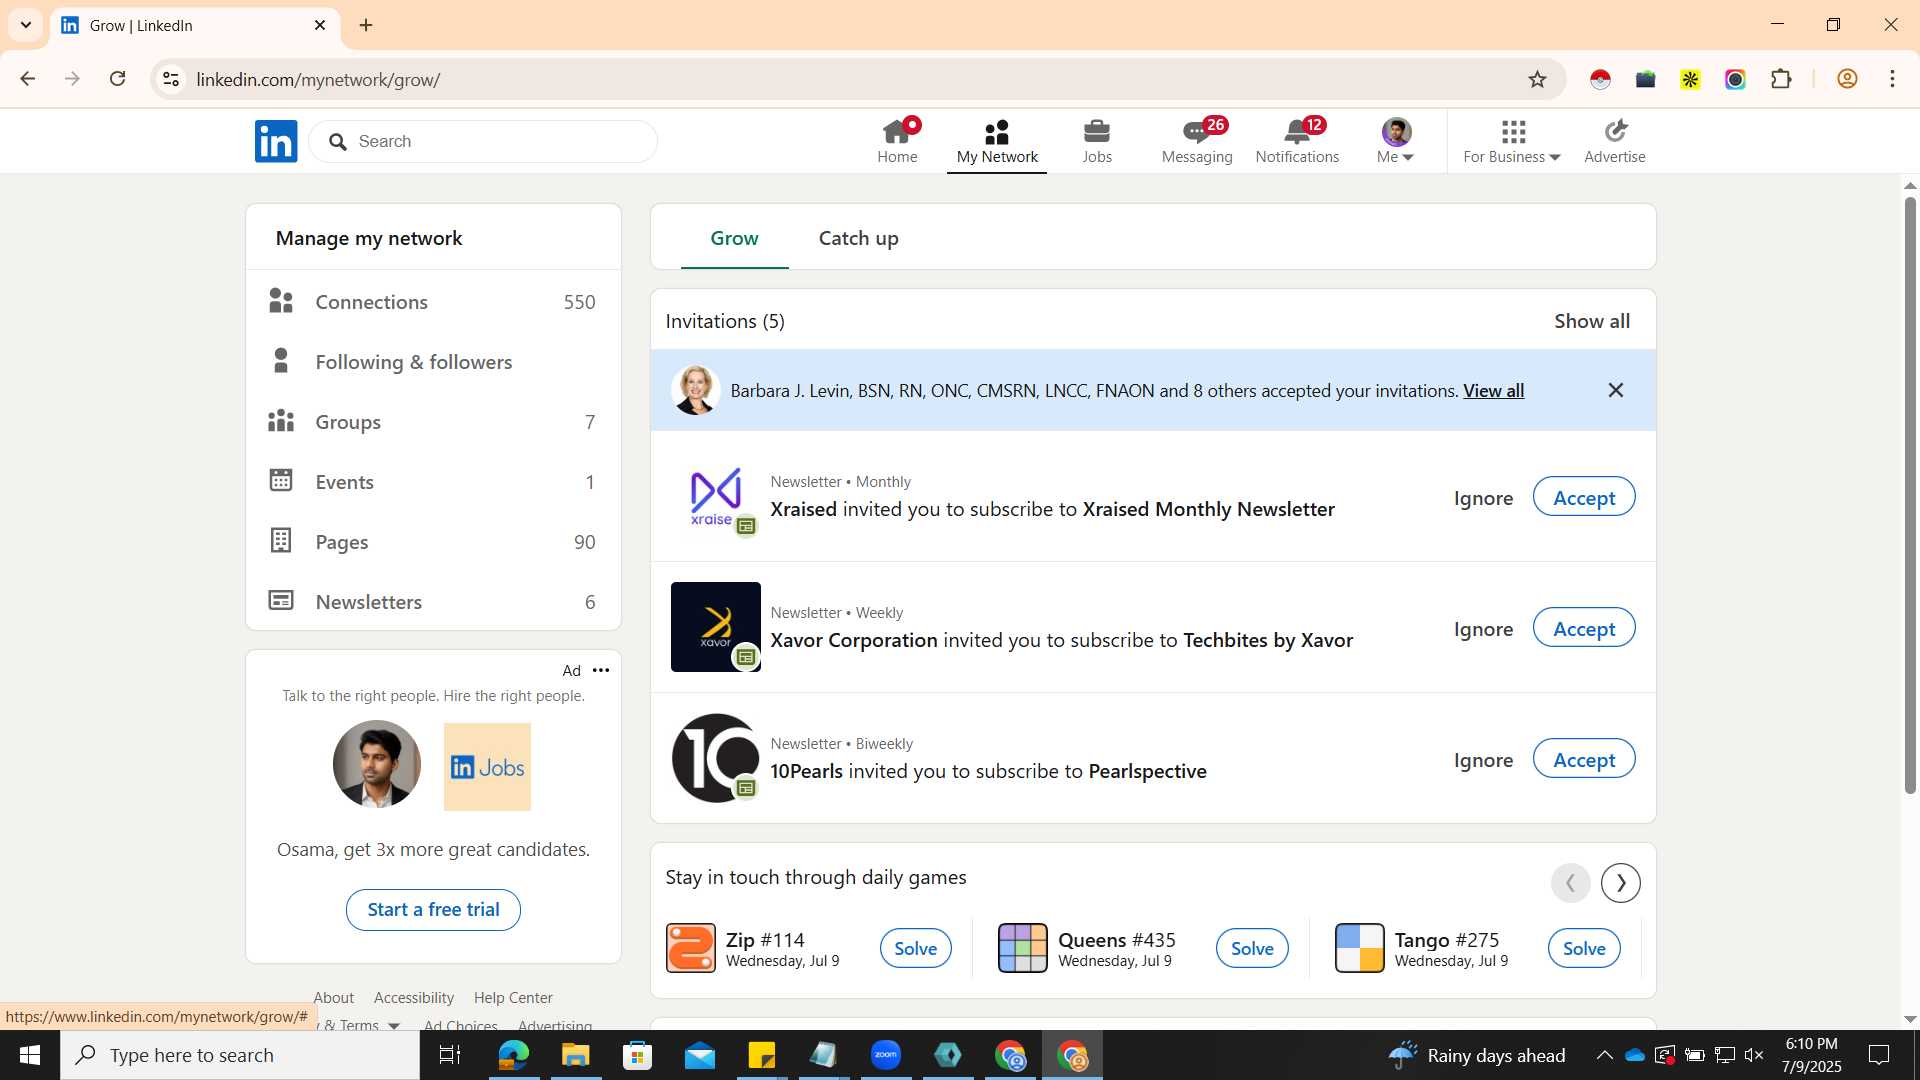
Task: Accept Pearlspective newsletter invitation
Action: point(1584,759)
